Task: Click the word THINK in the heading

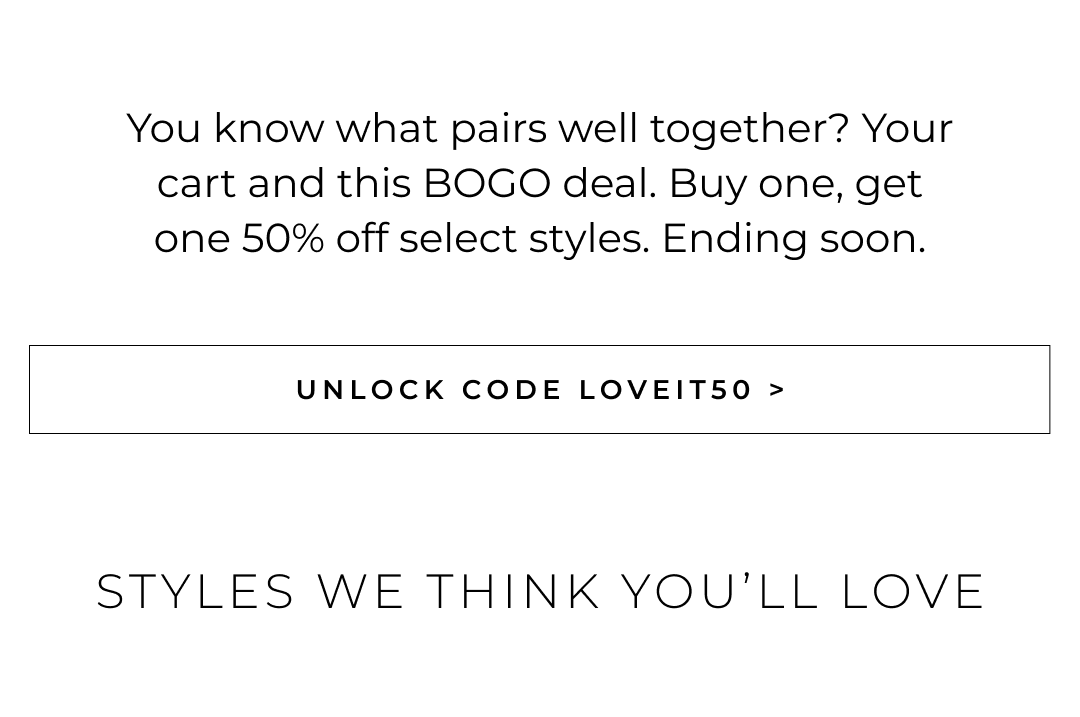Action: pyautogui.click(x=514, y=591)
